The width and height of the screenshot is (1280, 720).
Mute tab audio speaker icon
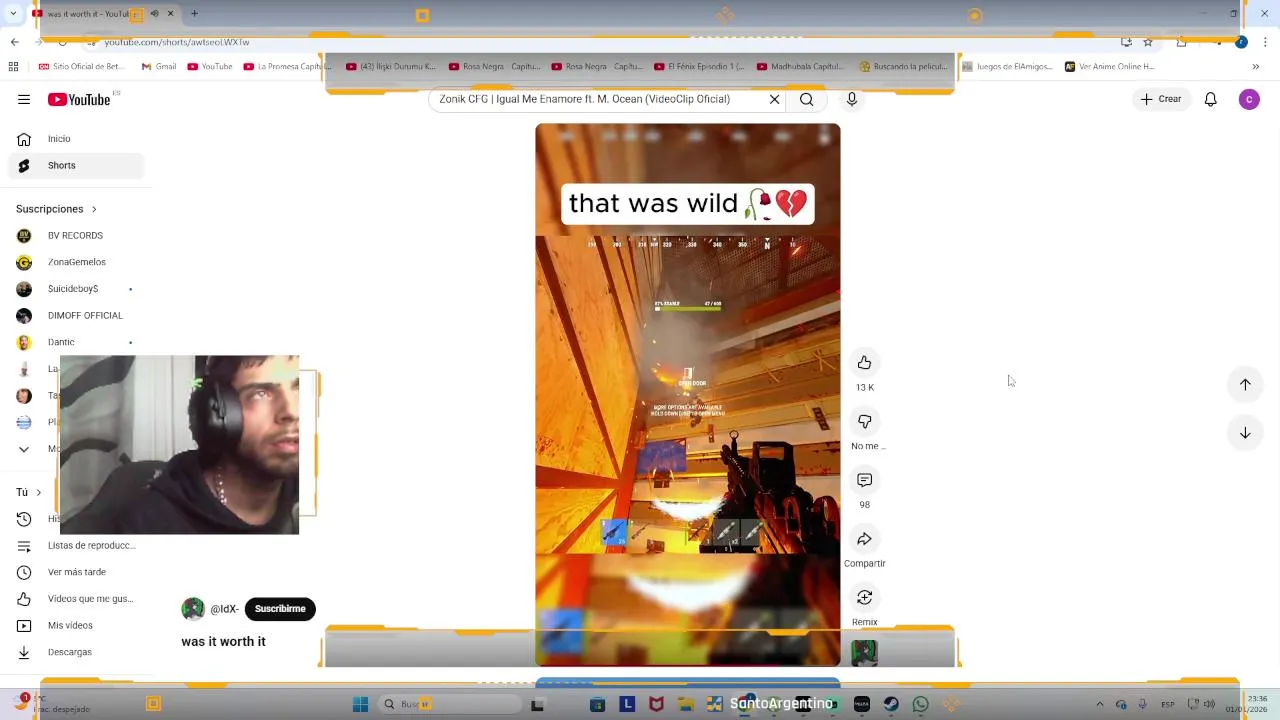point(154,14)
